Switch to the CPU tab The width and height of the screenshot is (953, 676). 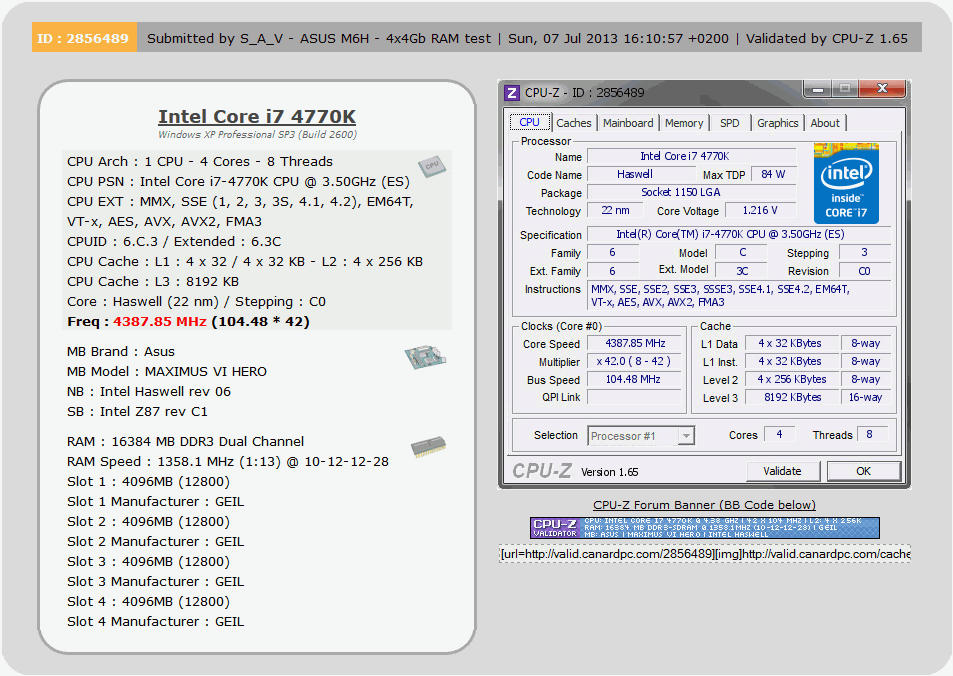(x=529, y=122)
